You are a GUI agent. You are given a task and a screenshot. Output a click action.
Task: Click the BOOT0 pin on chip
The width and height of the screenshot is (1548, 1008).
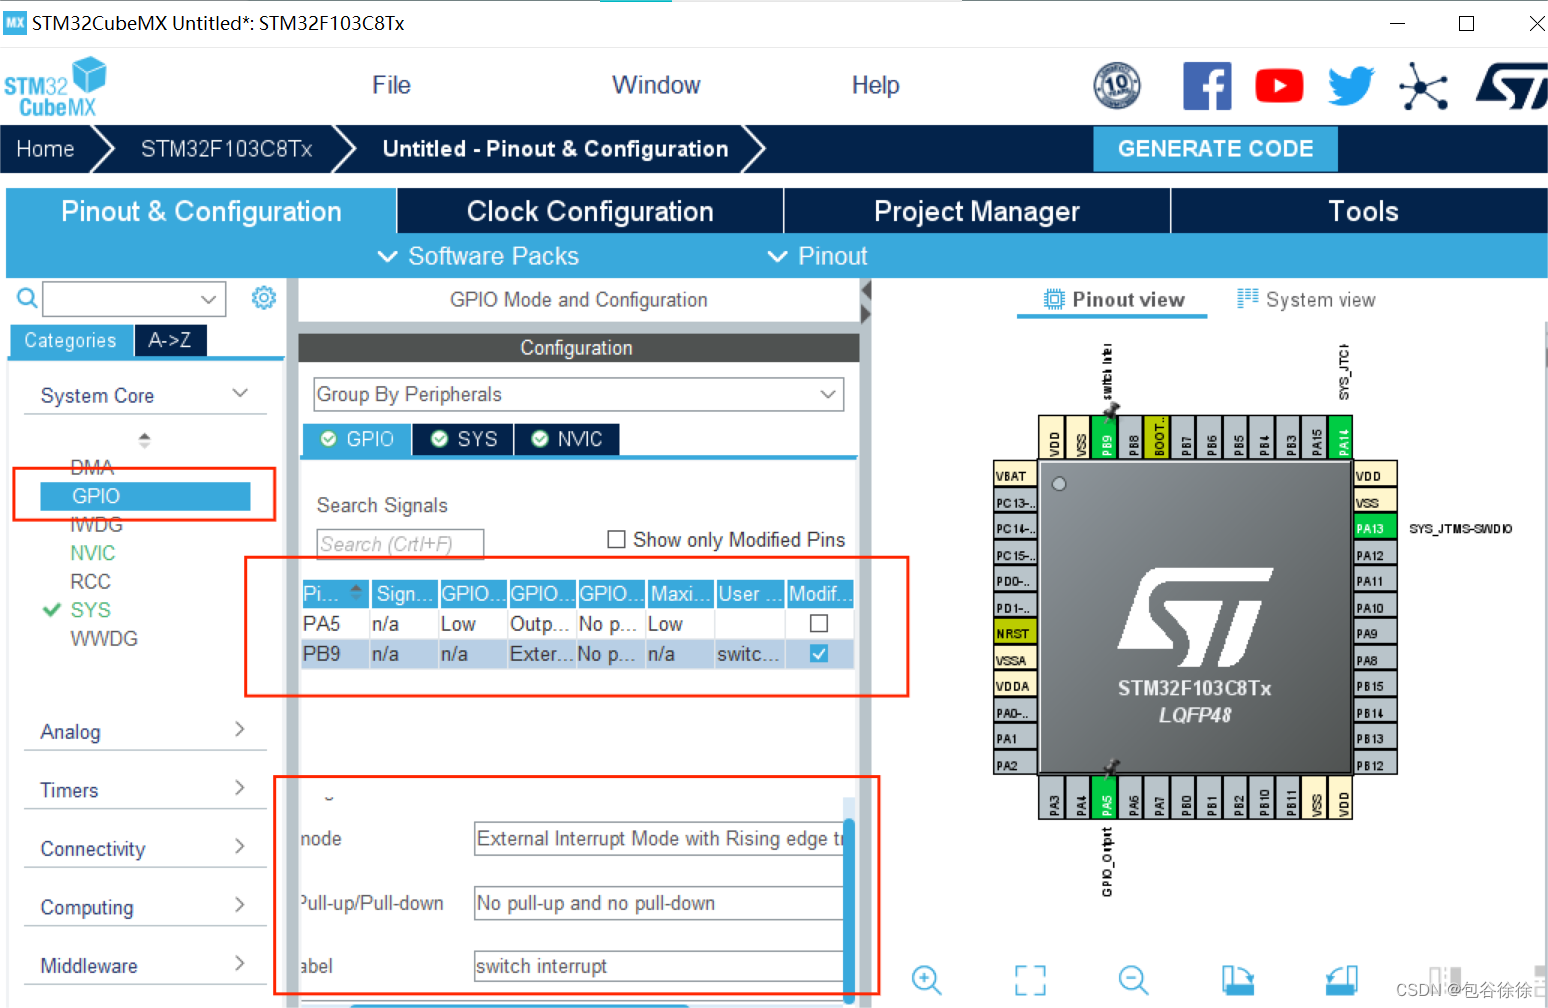tap(1157, 438)
